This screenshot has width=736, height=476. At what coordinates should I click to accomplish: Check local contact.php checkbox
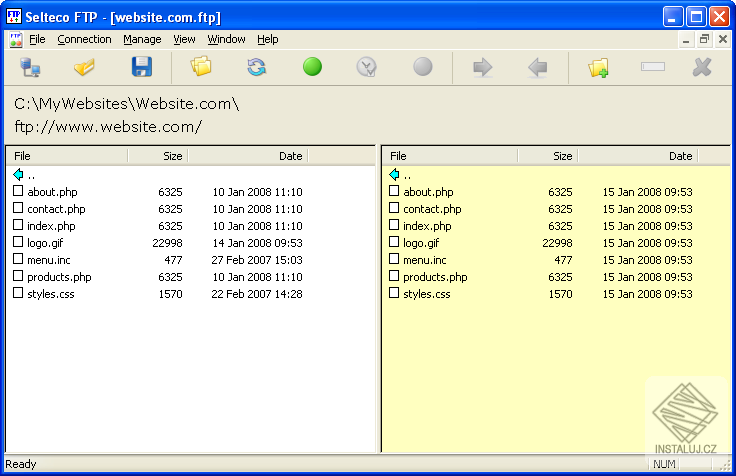point(18,207)
